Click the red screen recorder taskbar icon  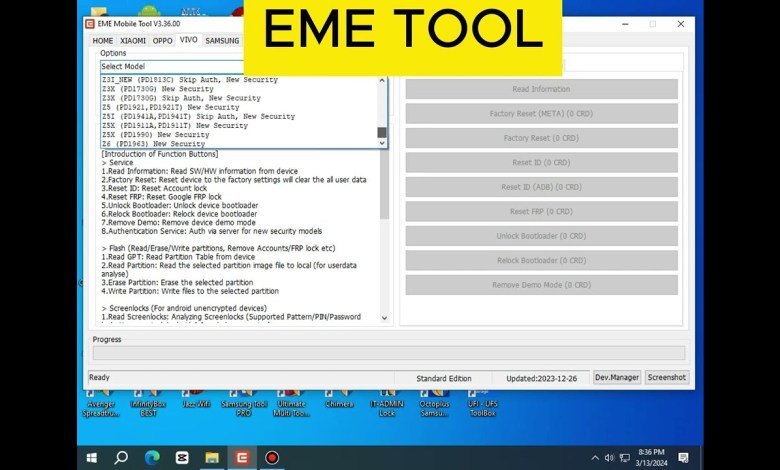click(x=272, y=458)
